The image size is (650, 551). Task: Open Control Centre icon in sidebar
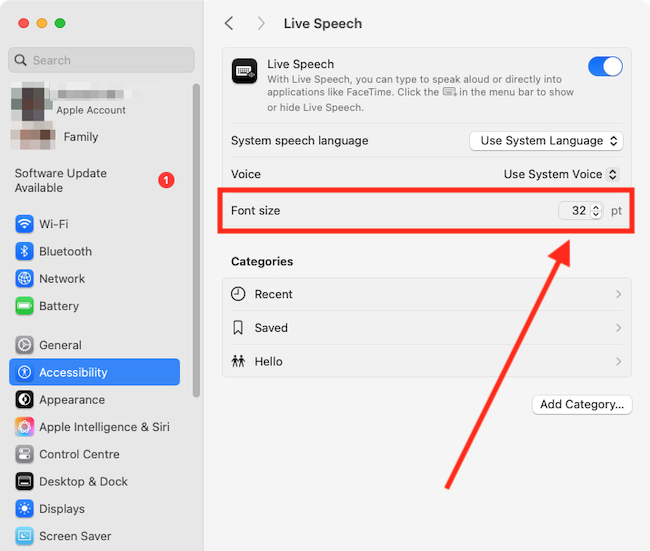click(25, 454)
